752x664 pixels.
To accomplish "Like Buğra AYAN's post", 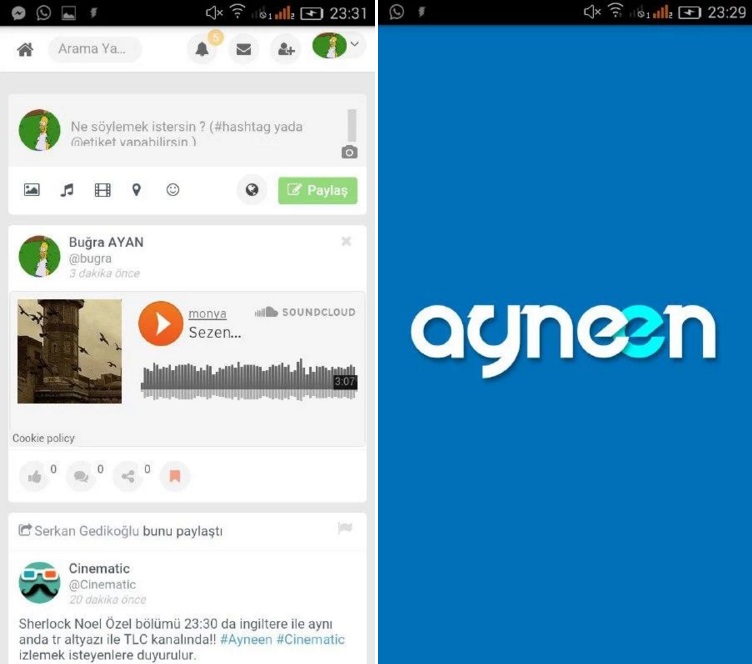I will click(35, 476).
